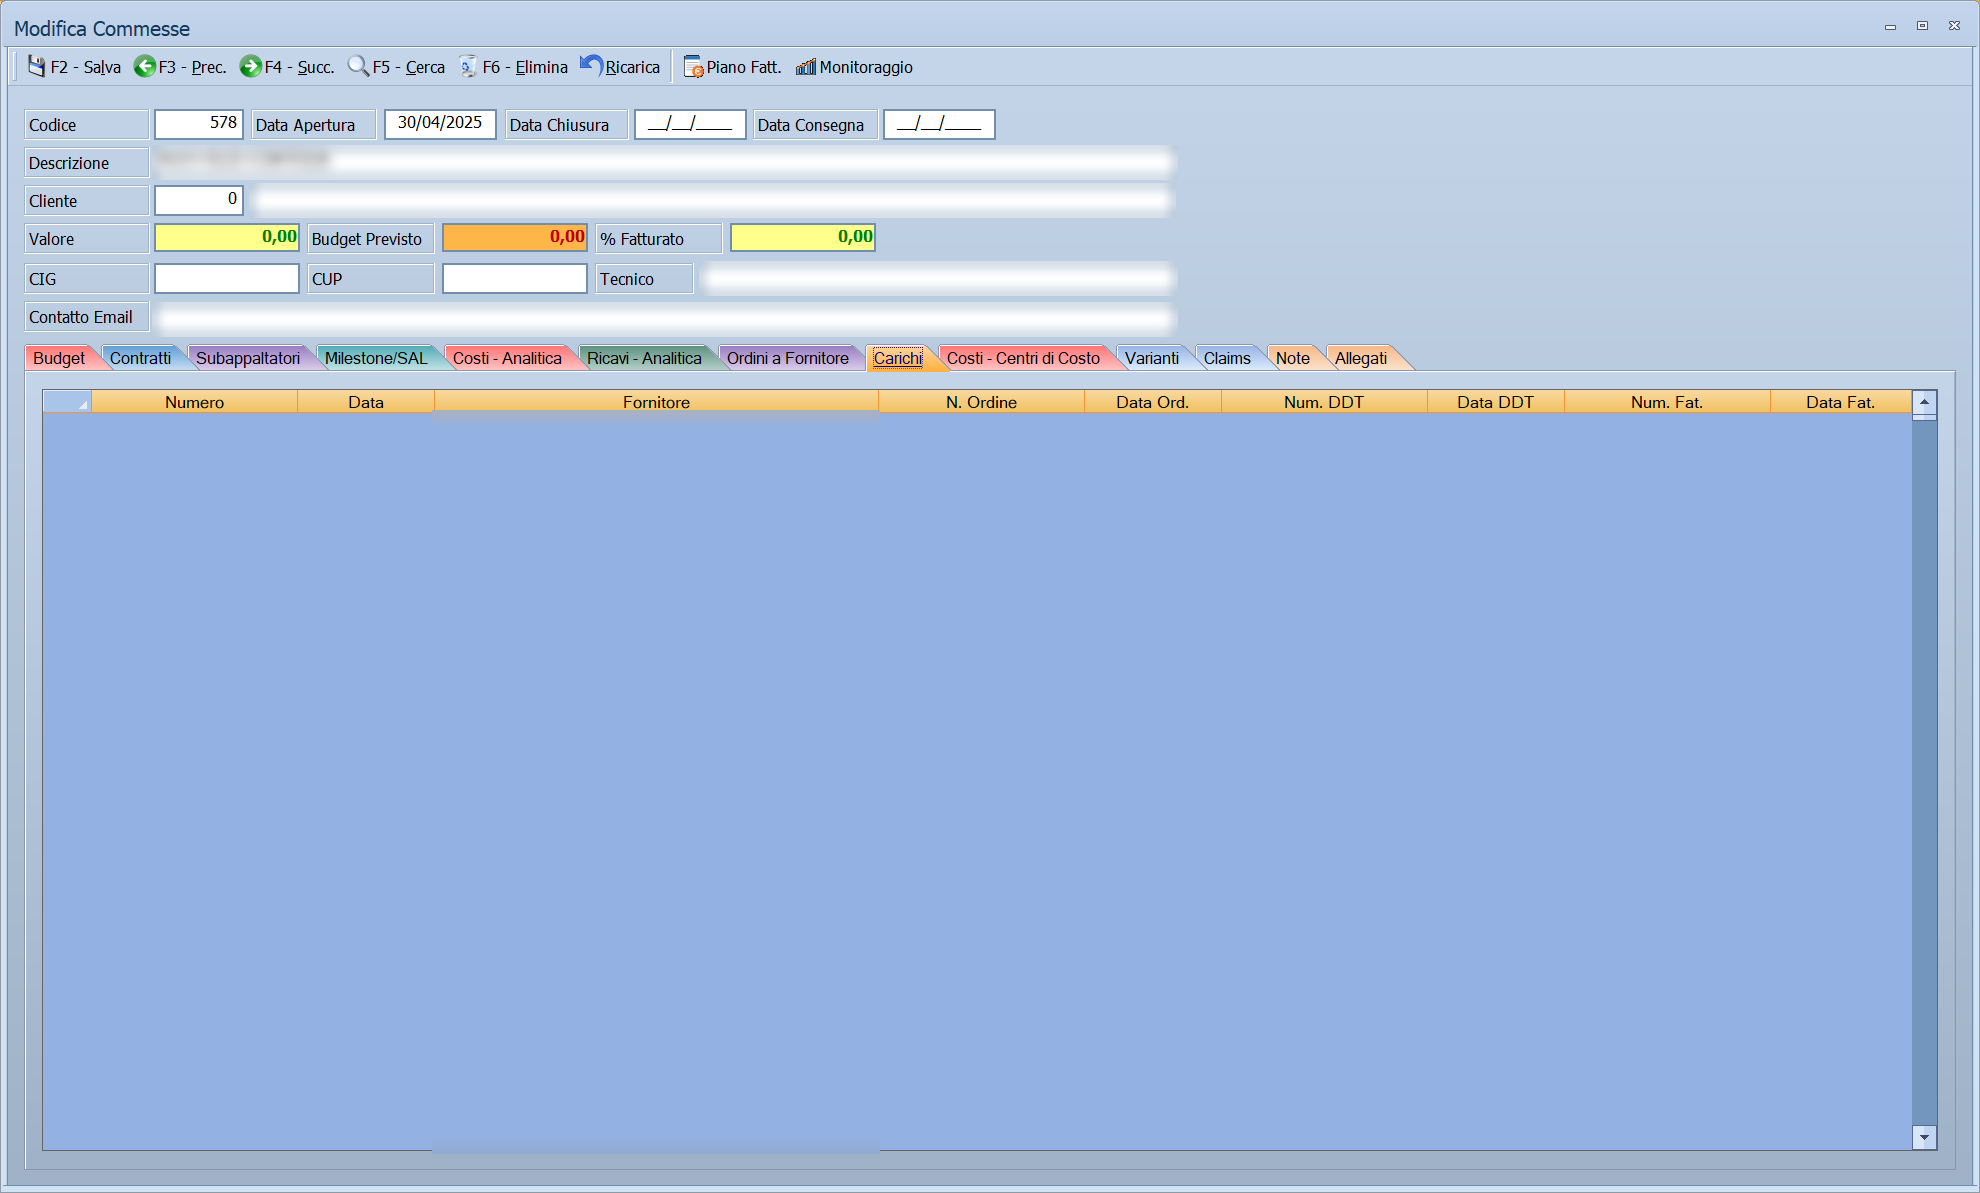Select the Subappaltatori tab
Image resolution: width=1980 pixels, height=1193 pixels.
click(248, 358)
